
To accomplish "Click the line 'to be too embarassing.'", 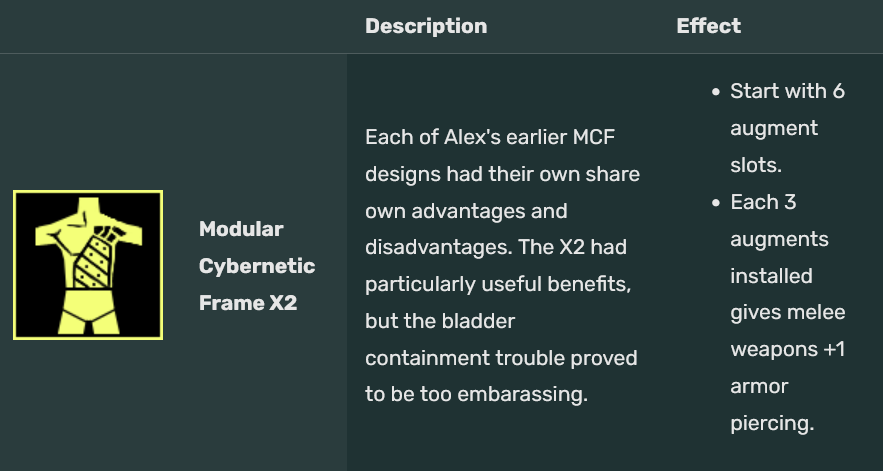I will [474, 394].
